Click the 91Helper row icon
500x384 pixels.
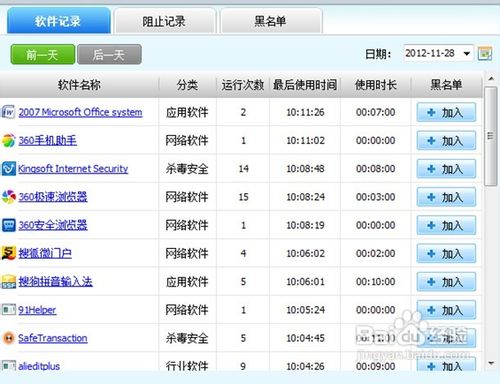(8, 310)
